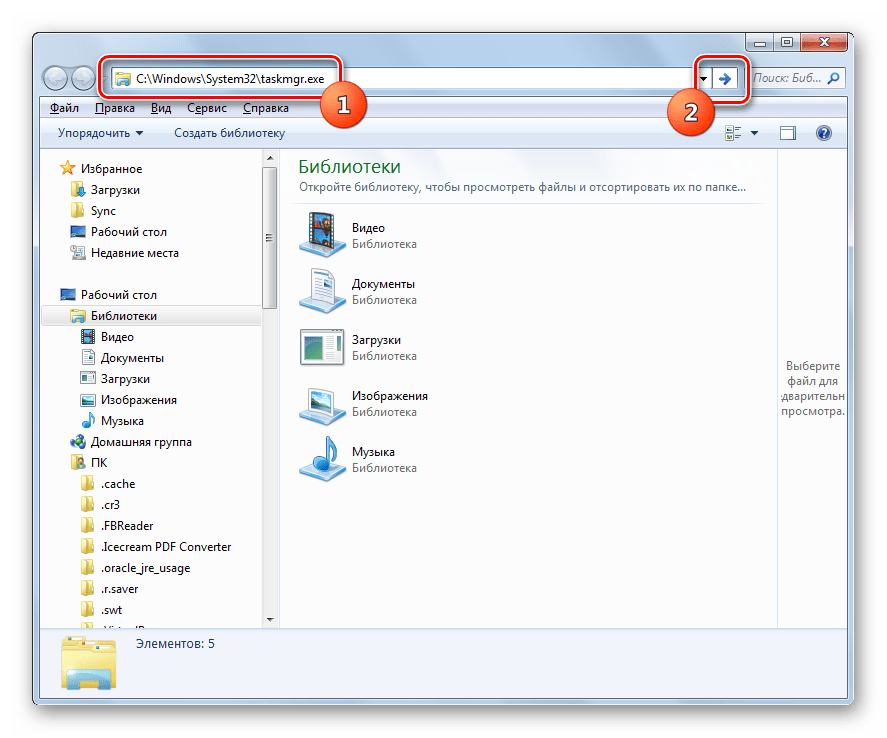
Task: Open the view options dropdown arrow
Action: point(754,133)
